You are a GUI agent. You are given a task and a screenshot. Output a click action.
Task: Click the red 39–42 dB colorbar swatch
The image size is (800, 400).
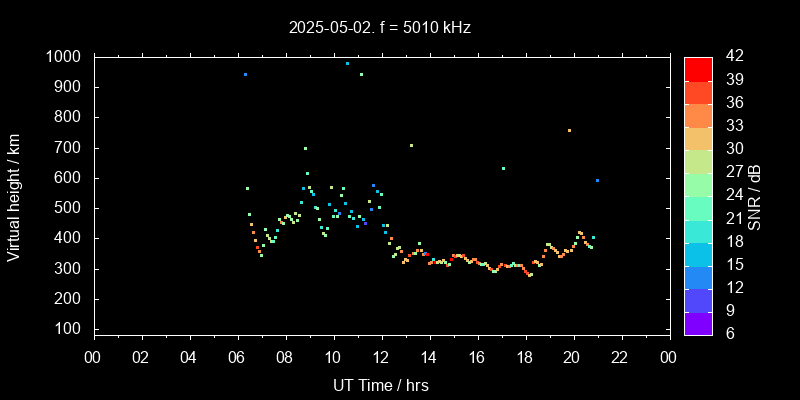pyautogui.click(x=698, y=68)
